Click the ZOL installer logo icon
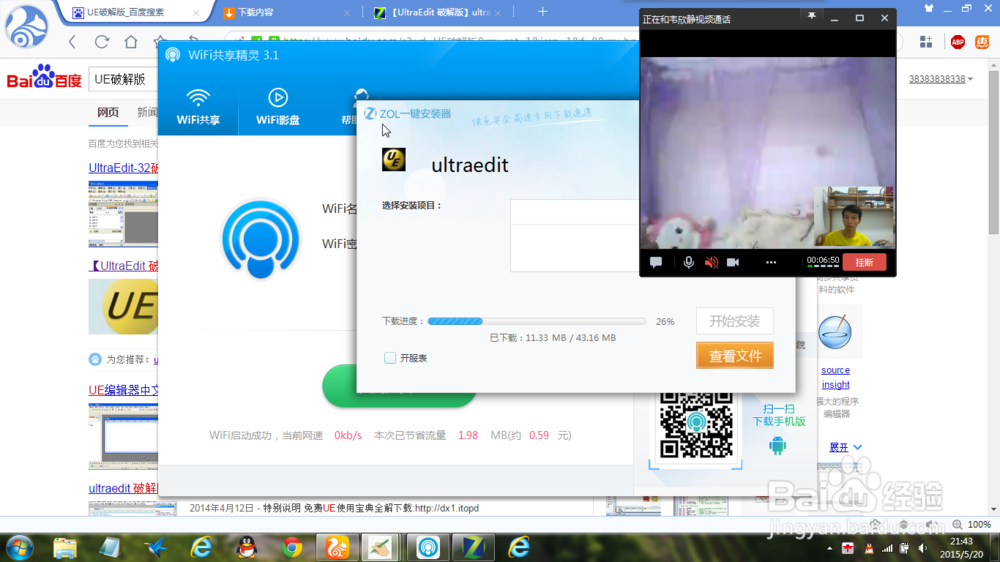Screen dimensions: 1000x562 click(x=370, y=114)
